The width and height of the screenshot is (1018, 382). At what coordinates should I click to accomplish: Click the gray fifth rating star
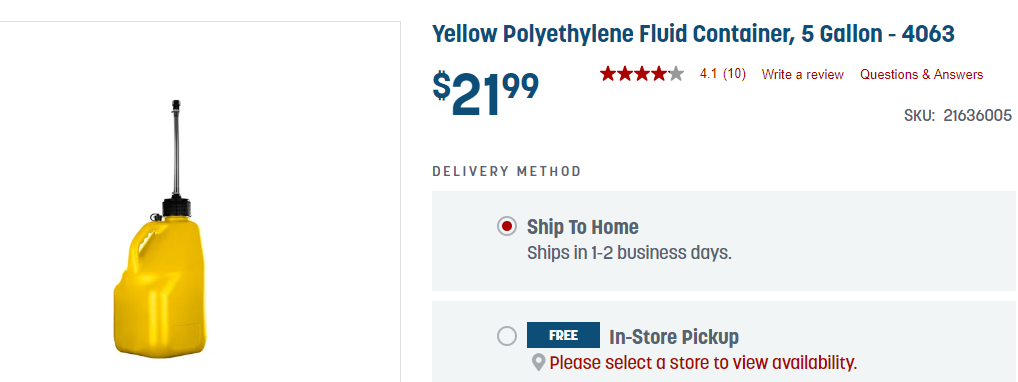pos(676,73)
